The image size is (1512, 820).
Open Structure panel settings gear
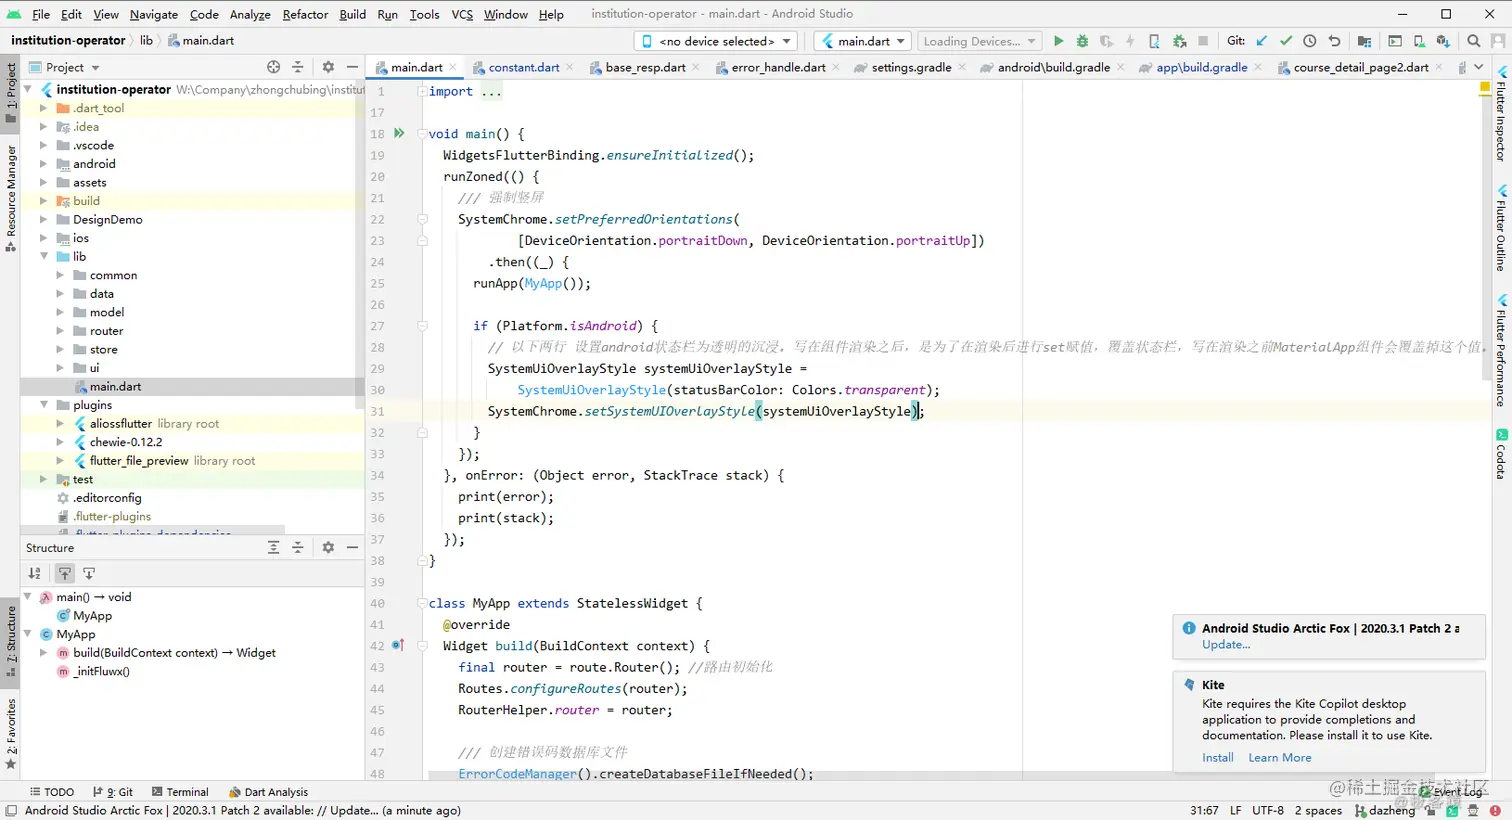pyautogui.click(x=328, y=548)
